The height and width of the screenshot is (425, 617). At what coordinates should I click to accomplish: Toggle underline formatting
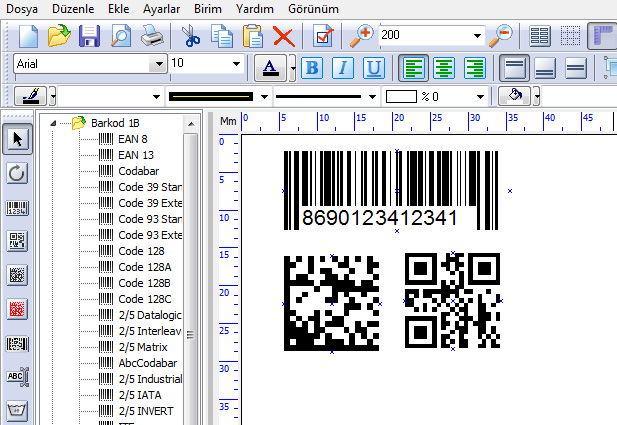373,68
